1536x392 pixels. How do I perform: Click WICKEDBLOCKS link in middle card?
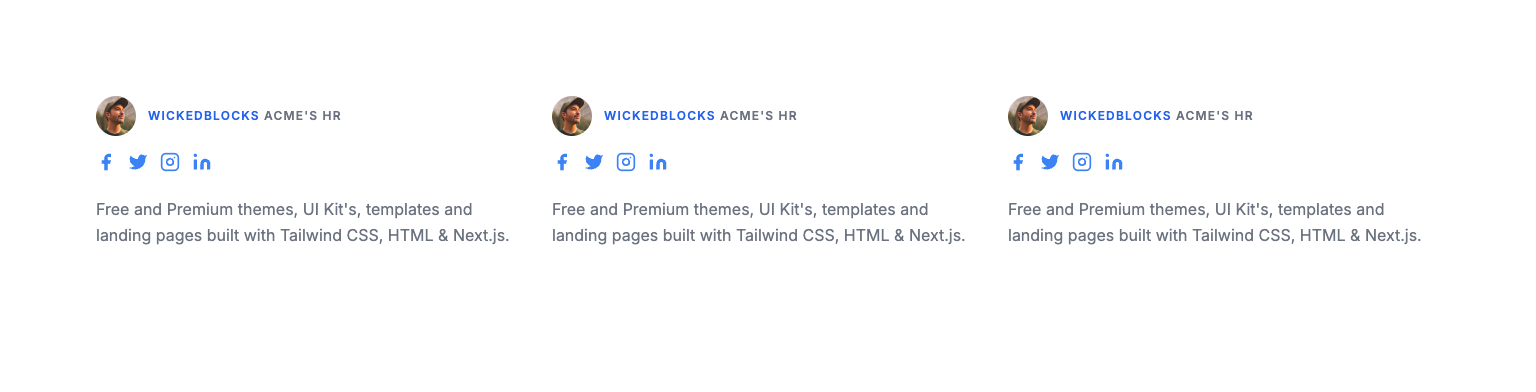(x=660, y=116)
